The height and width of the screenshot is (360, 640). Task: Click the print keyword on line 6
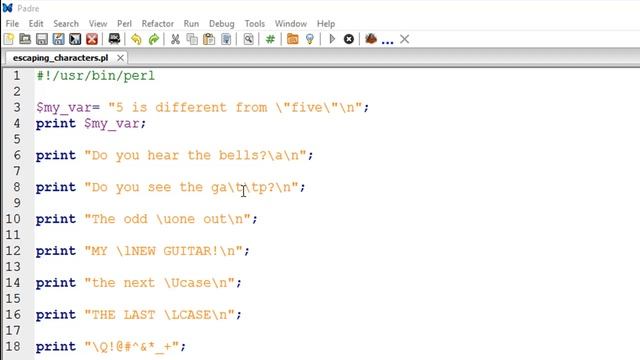point(56,156)
